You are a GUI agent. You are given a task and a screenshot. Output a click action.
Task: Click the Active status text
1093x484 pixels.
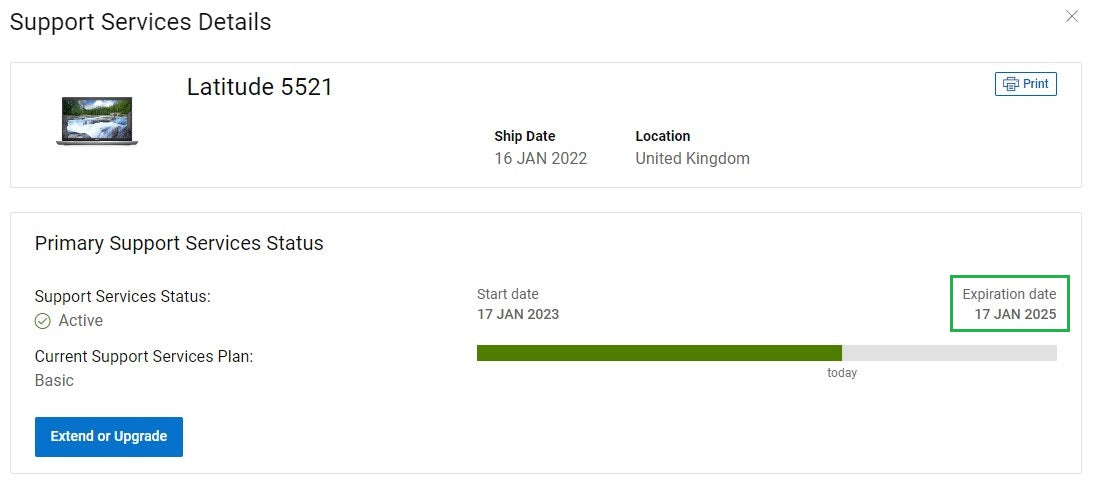coord(81,321)
